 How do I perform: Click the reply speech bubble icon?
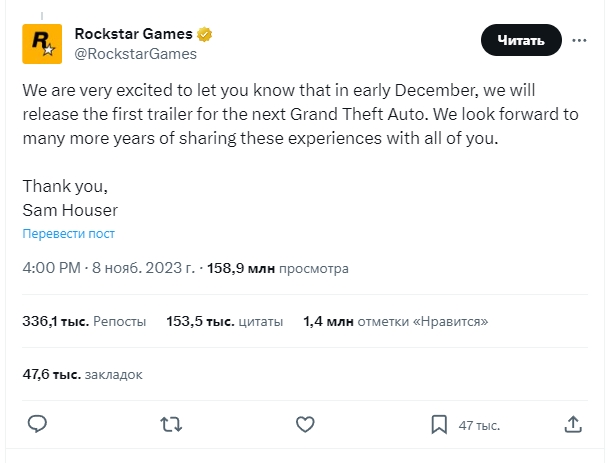pyautogui.click(x=37, y=424)
